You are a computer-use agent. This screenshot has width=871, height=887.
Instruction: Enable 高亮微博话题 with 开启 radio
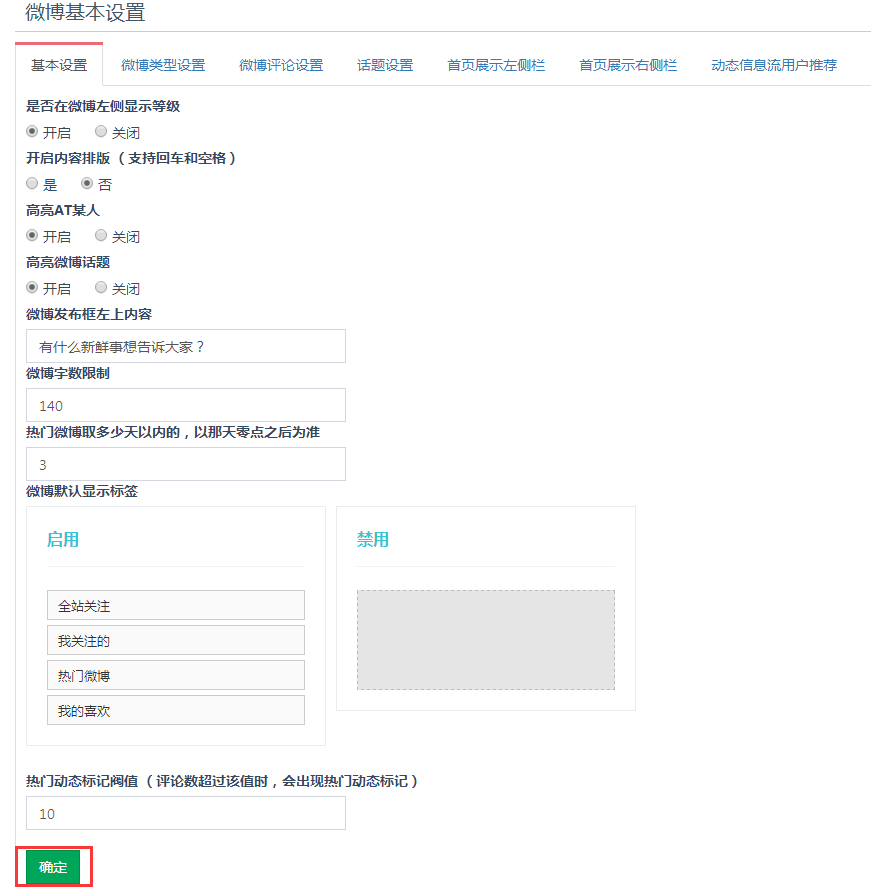[x=32, y=287]
